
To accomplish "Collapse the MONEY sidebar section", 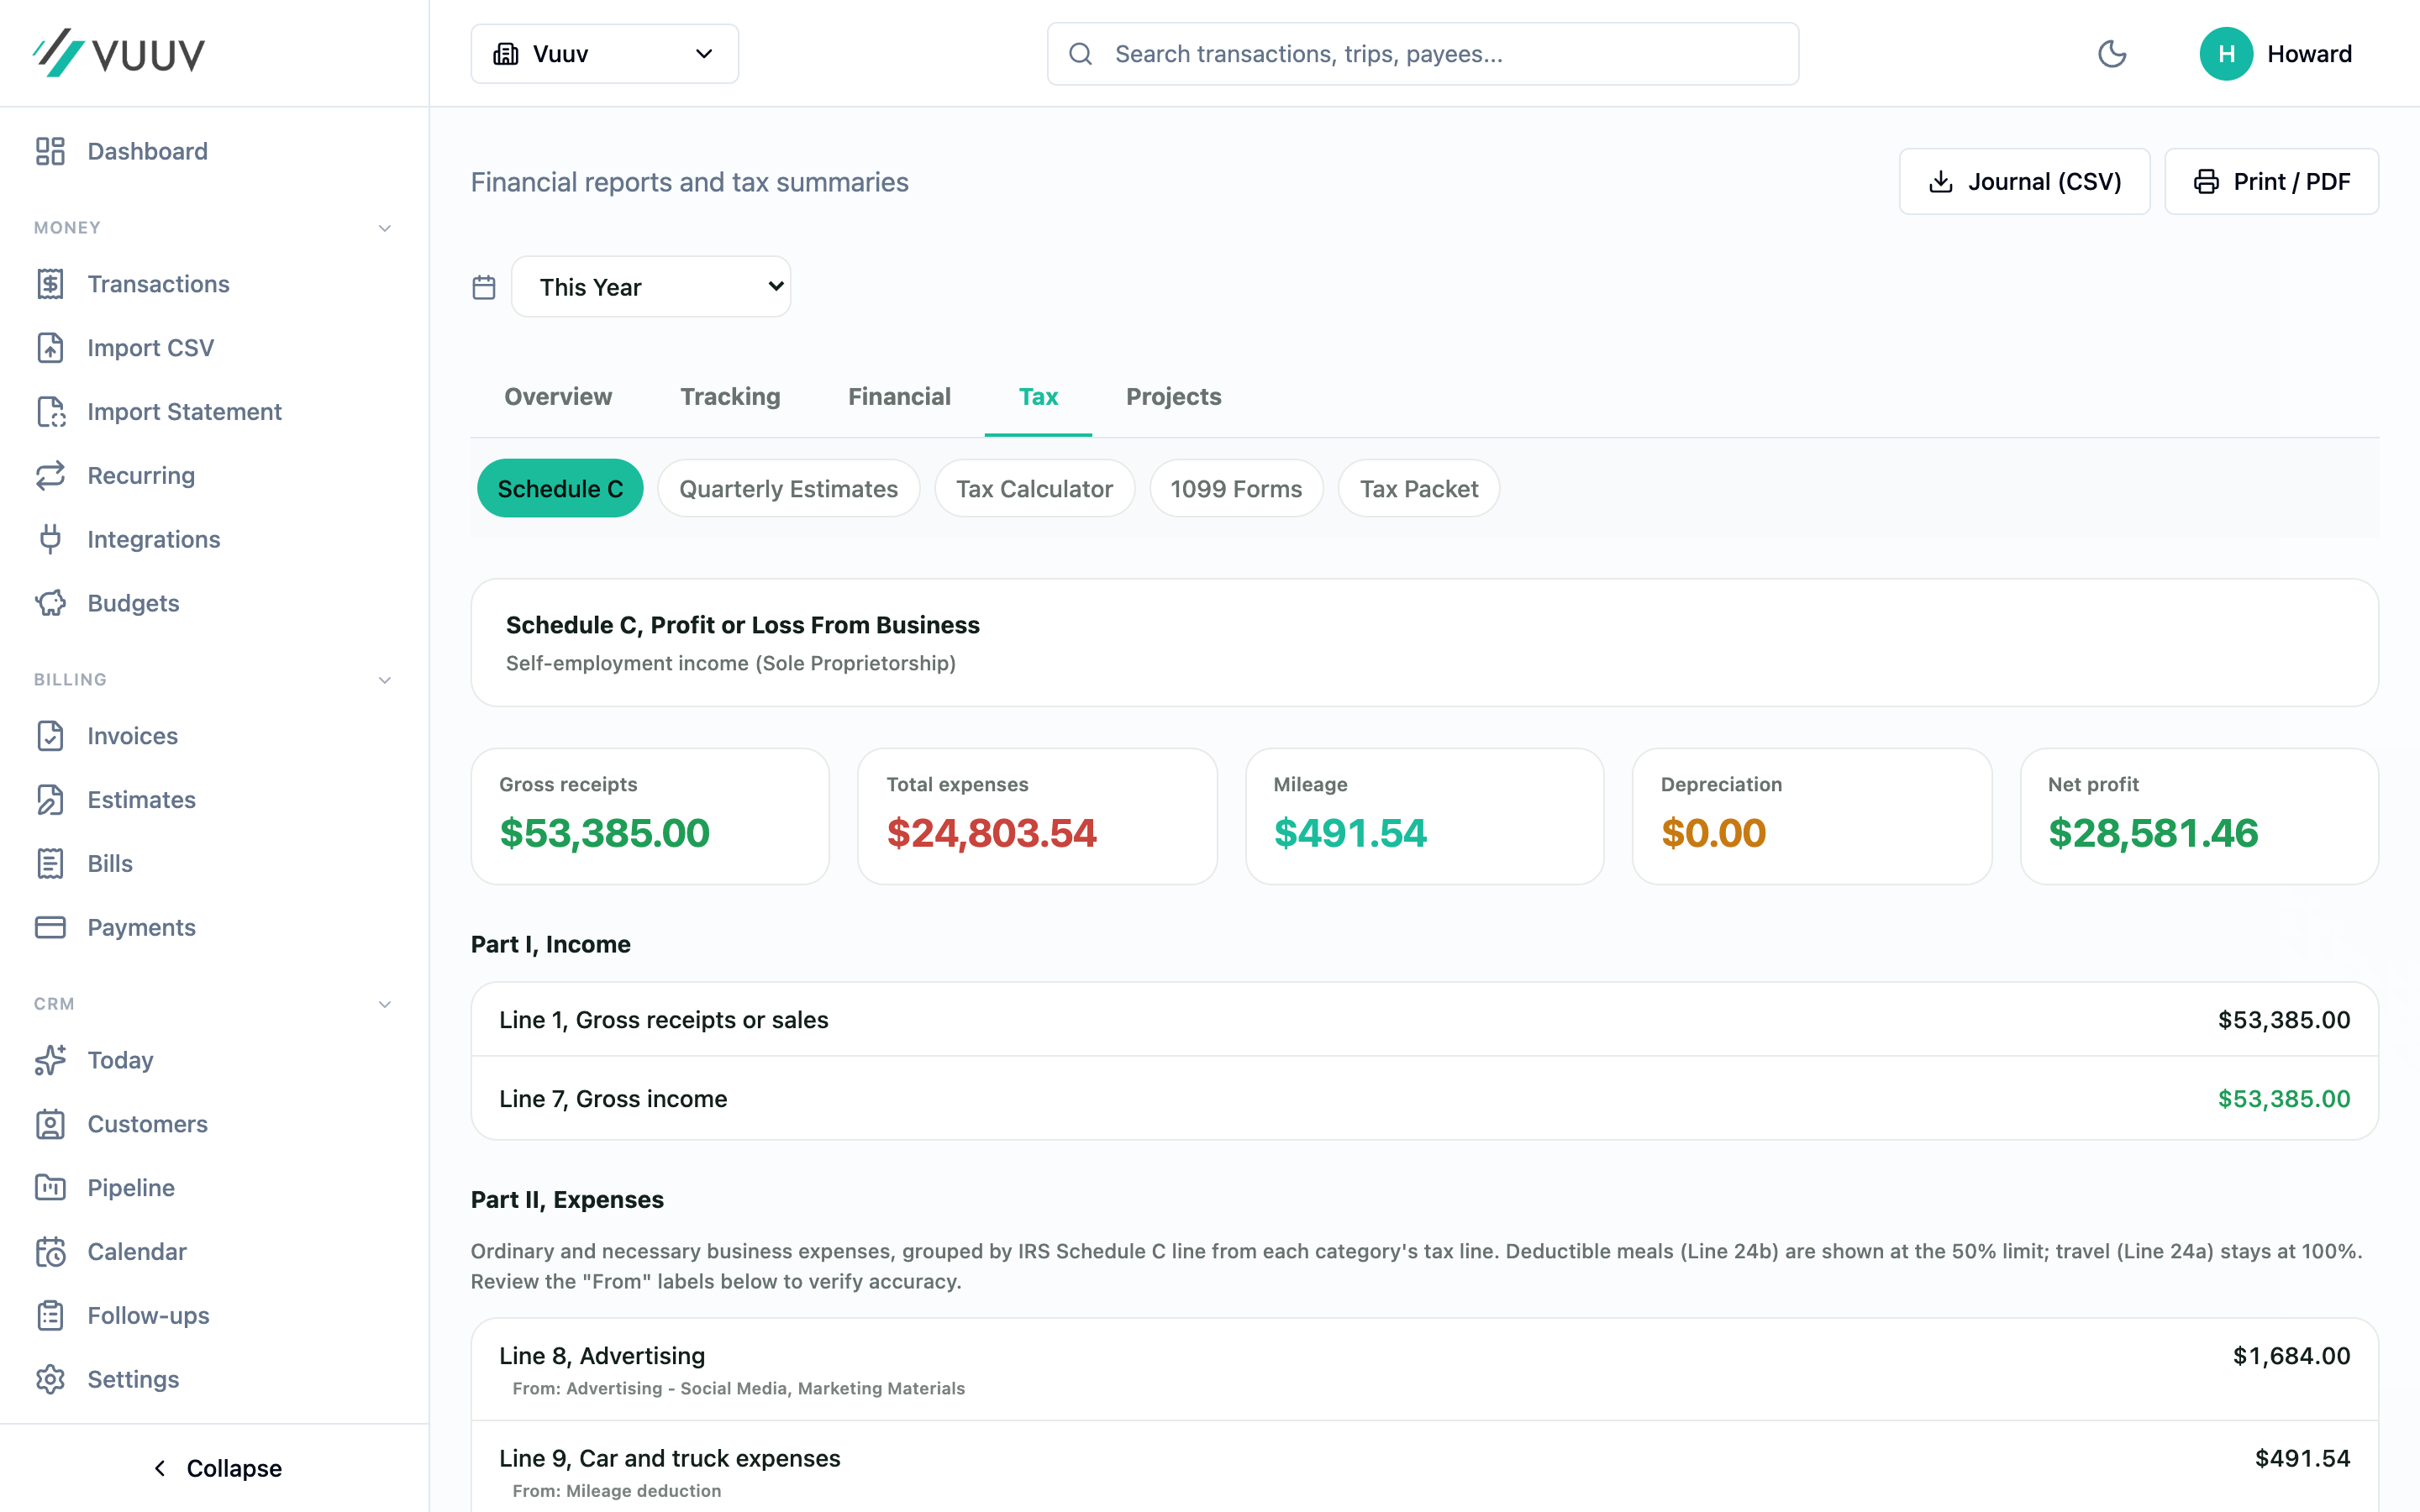I will tap(384, 228).
